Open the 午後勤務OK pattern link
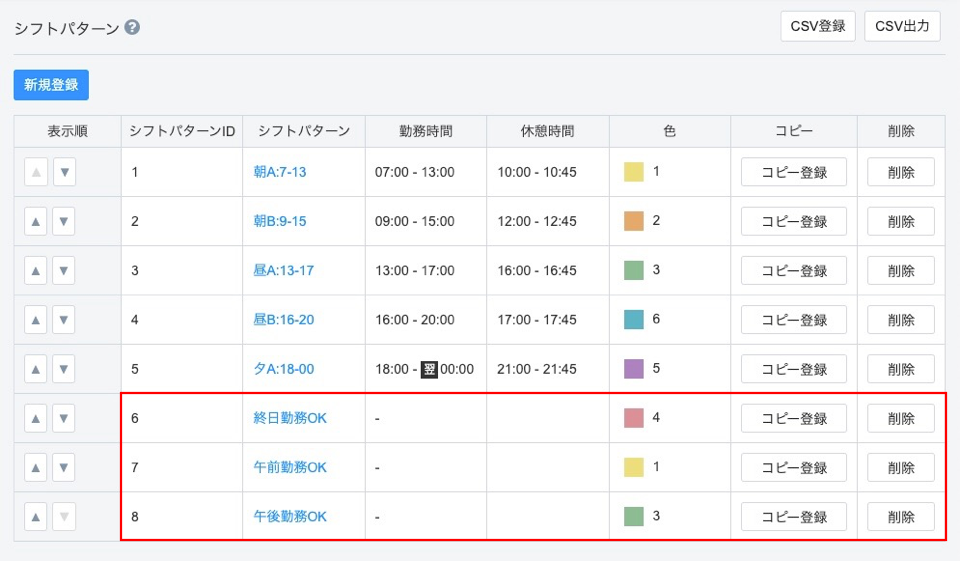Viewport: 960px width, 561px height. [290, 517]
